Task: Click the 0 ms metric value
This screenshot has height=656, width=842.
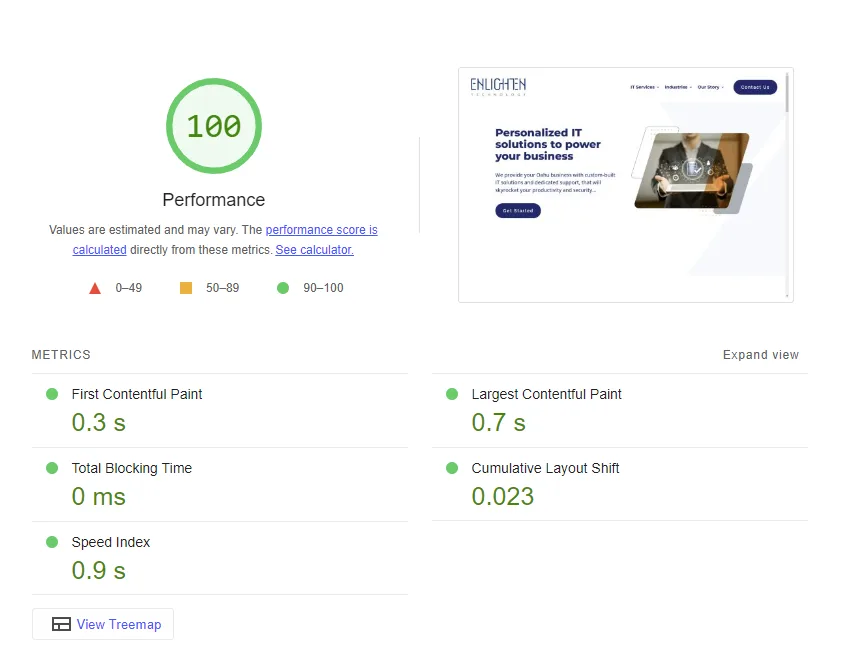Action: click(x=99, y=497)
